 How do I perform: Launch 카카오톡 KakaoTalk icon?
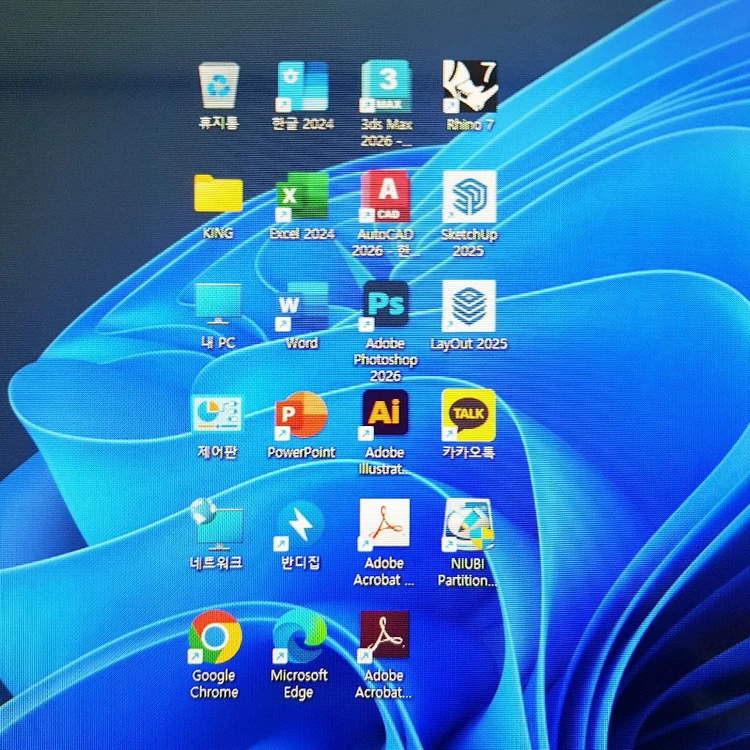click(x=468, y=415)
